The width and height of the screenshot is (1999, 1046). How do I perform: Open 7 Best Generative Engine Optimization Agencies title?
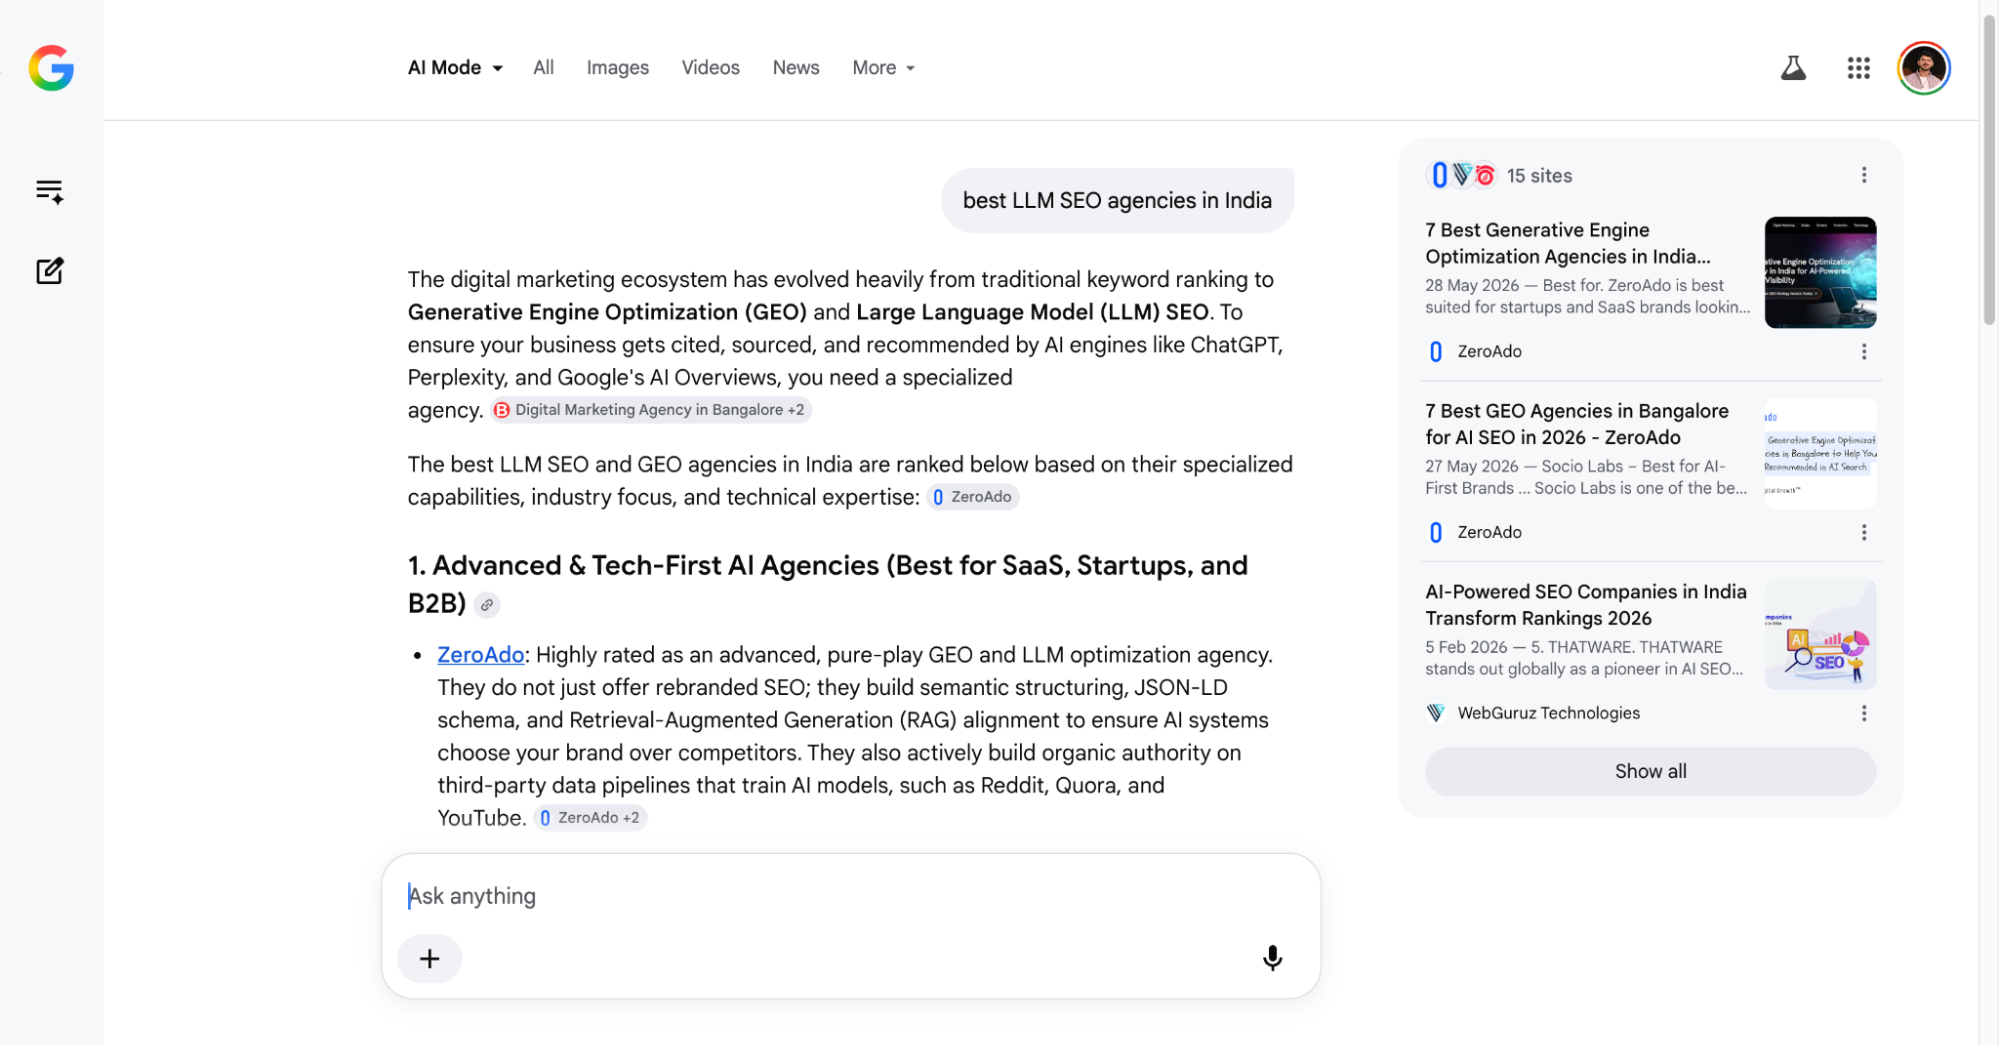click(x=1567, y=243)
